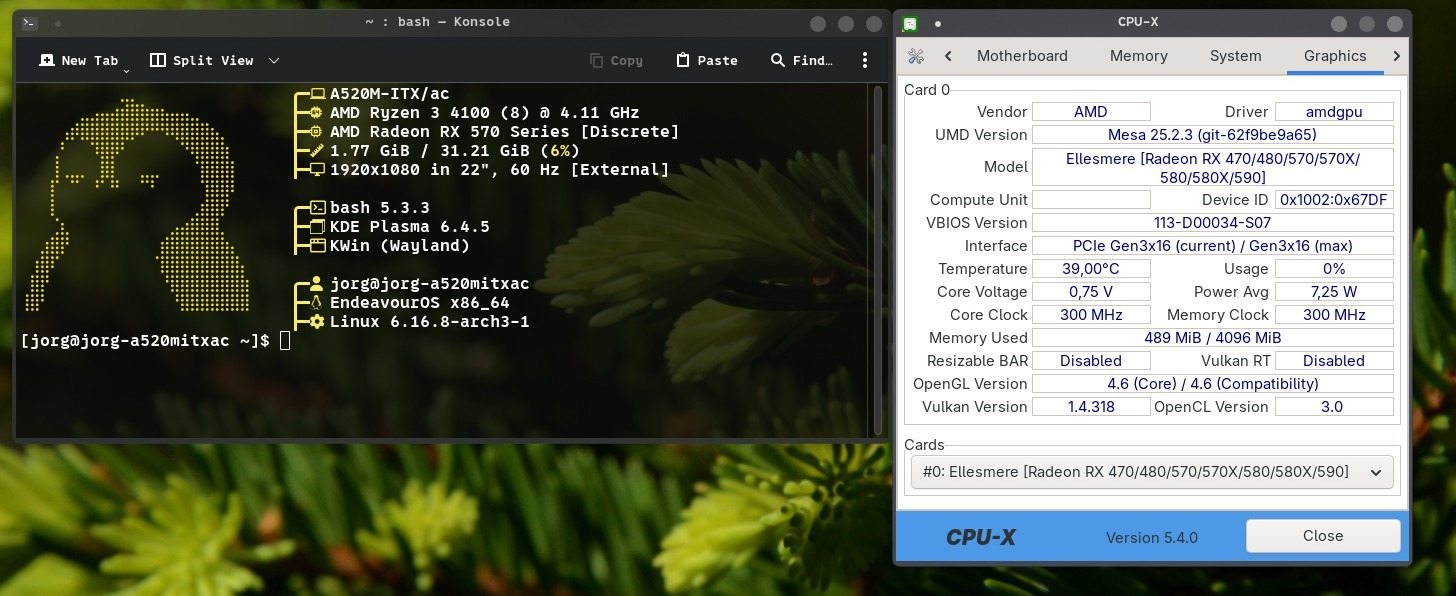Click the Power Avg value 7,25 W
Image resolution: width=1456 pixels, height=596 pixels.
click(x=1334, y=292)
